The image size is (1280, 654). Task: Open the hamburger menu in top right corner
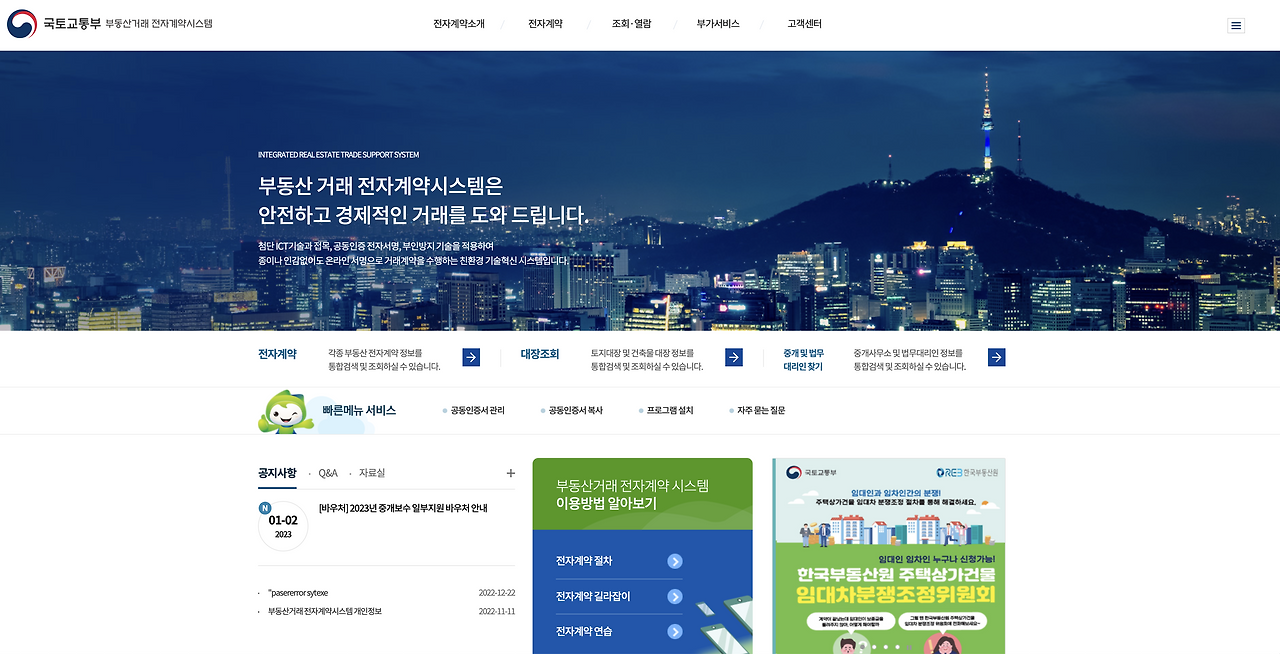pos(1237,23)
